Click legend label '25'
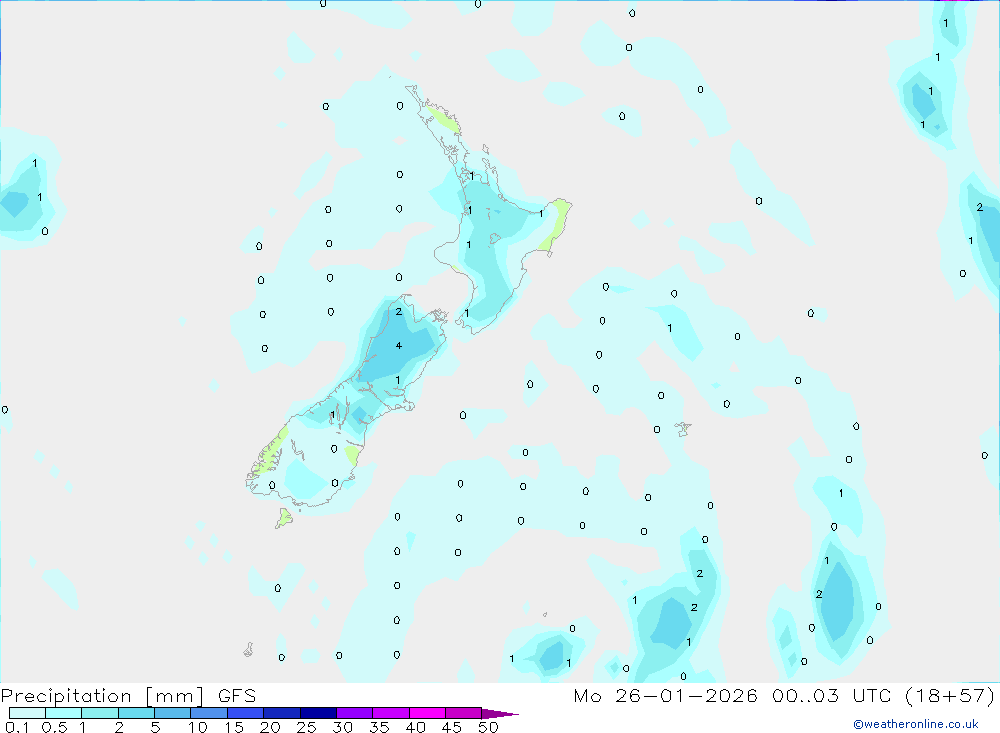 (x=306, y=727)
